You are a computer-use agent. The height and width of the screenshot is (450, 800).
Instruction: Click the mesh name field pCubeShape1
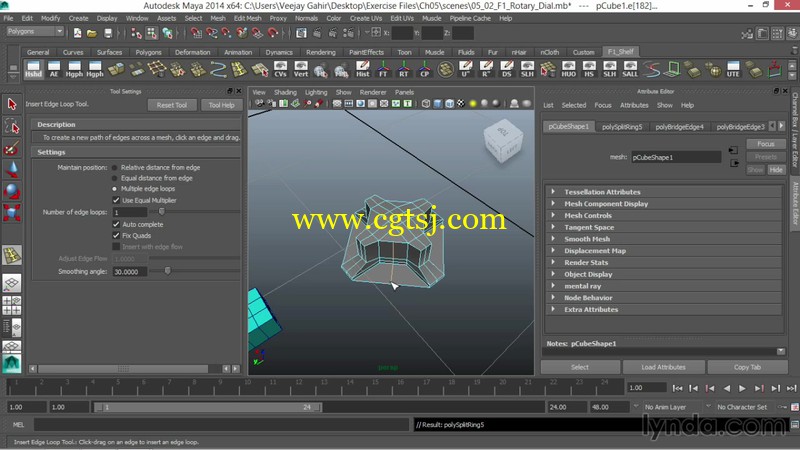pos(676,157)
